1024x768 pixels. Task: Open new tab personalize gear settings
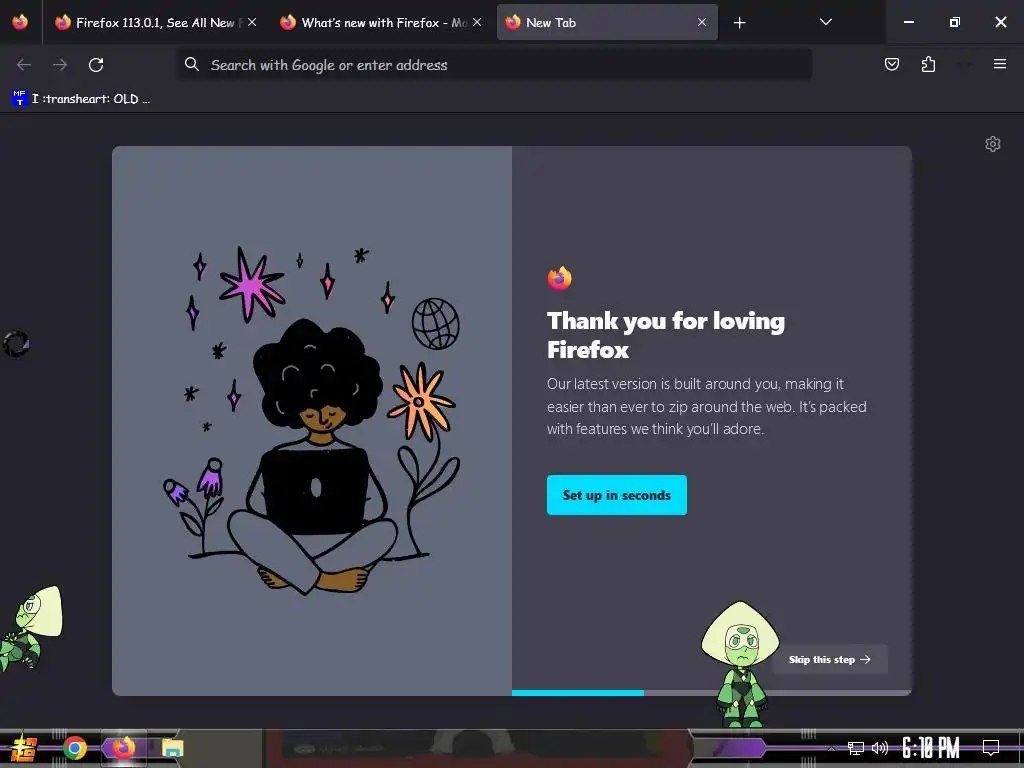click(x=993, y=144)
